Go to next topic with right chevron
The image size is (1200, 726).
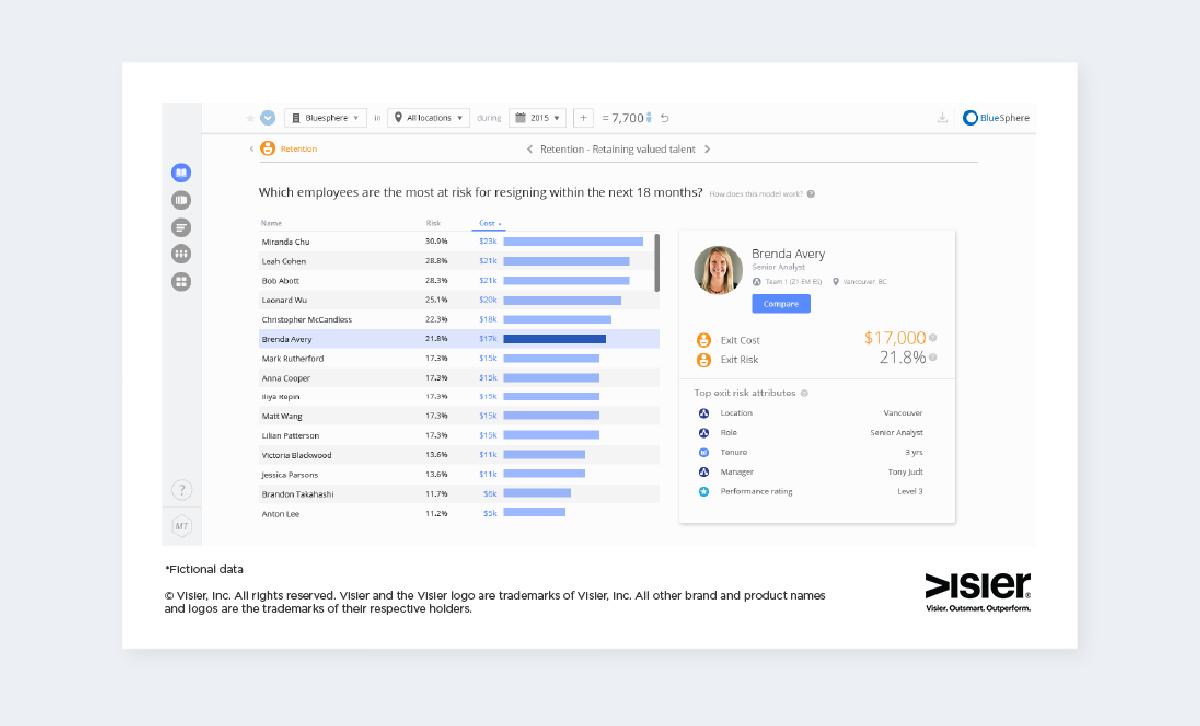pos(707,149)
